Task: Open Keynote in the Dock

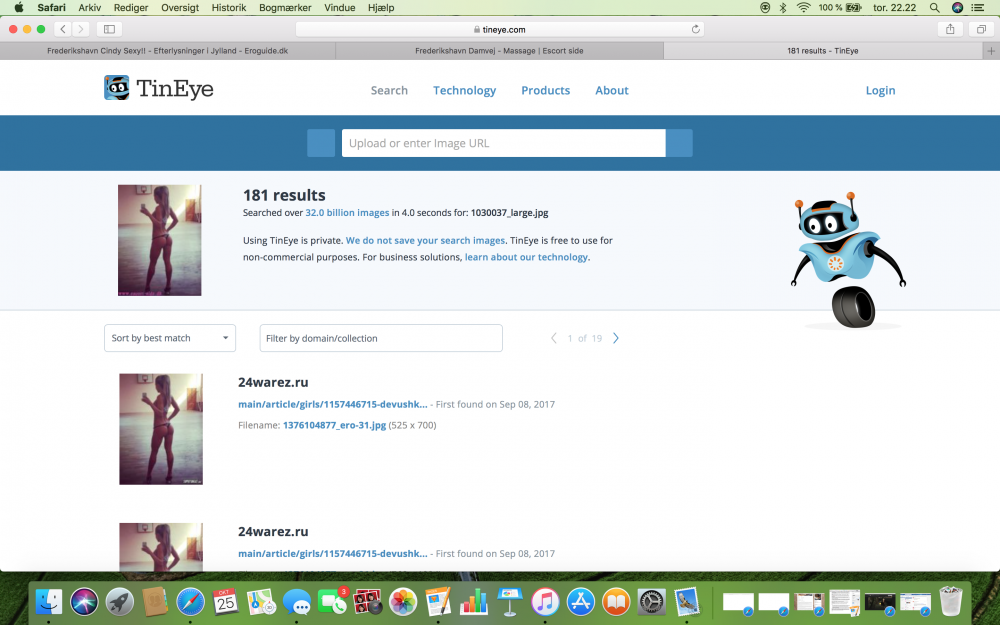Action: [x=510, y=601]
